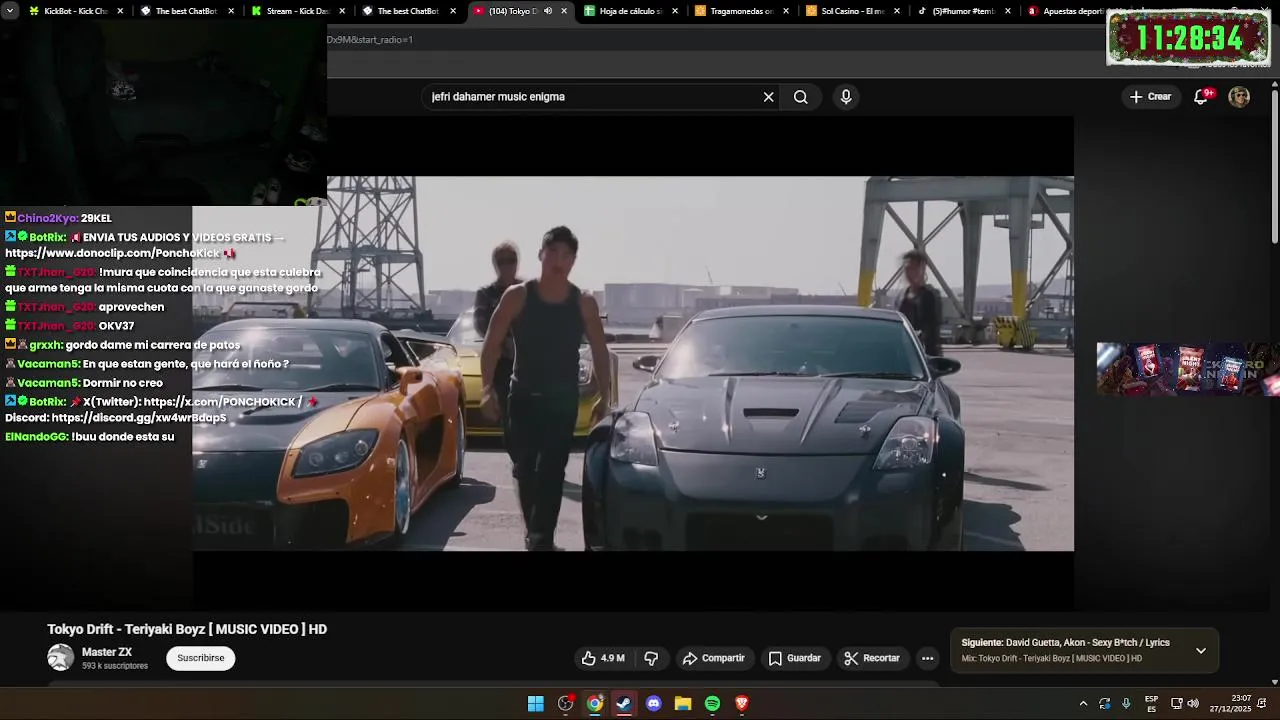This screenshot has width=1280, height=720.
Task: Open File Explorer from the taskbar
Action: [x=683, y=704]
